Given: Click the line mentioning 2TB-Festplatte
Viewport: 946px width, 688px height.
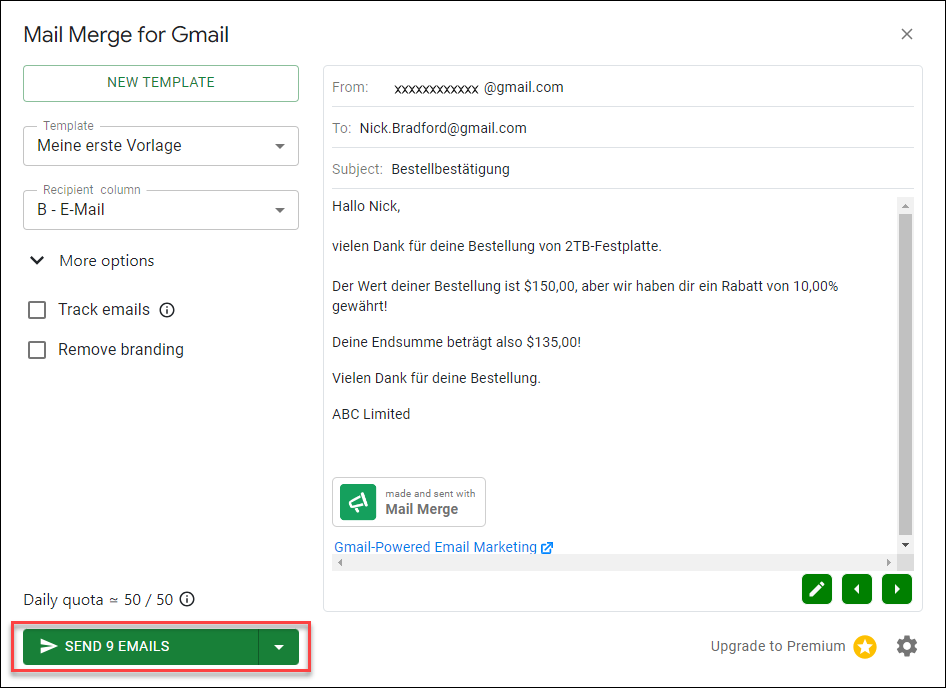Looking at the screenshot, I should [x=497, y=246].
